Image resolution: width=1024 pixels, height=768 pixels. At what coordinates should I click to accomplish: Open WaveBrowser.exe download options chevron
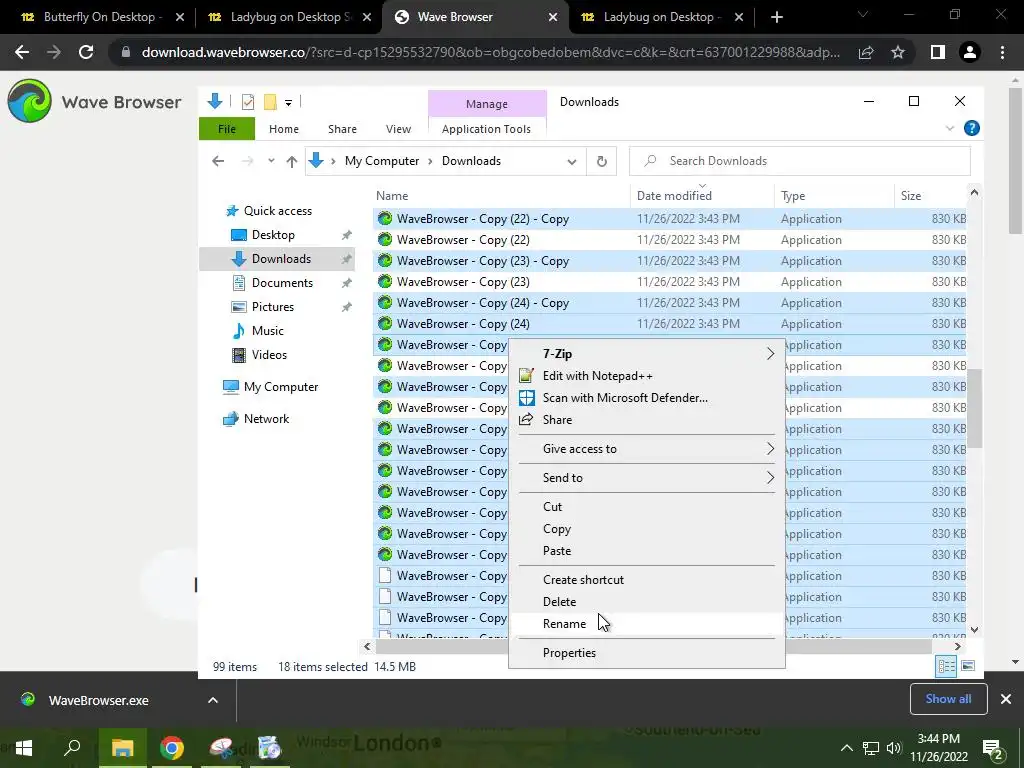tap(213, 700)
